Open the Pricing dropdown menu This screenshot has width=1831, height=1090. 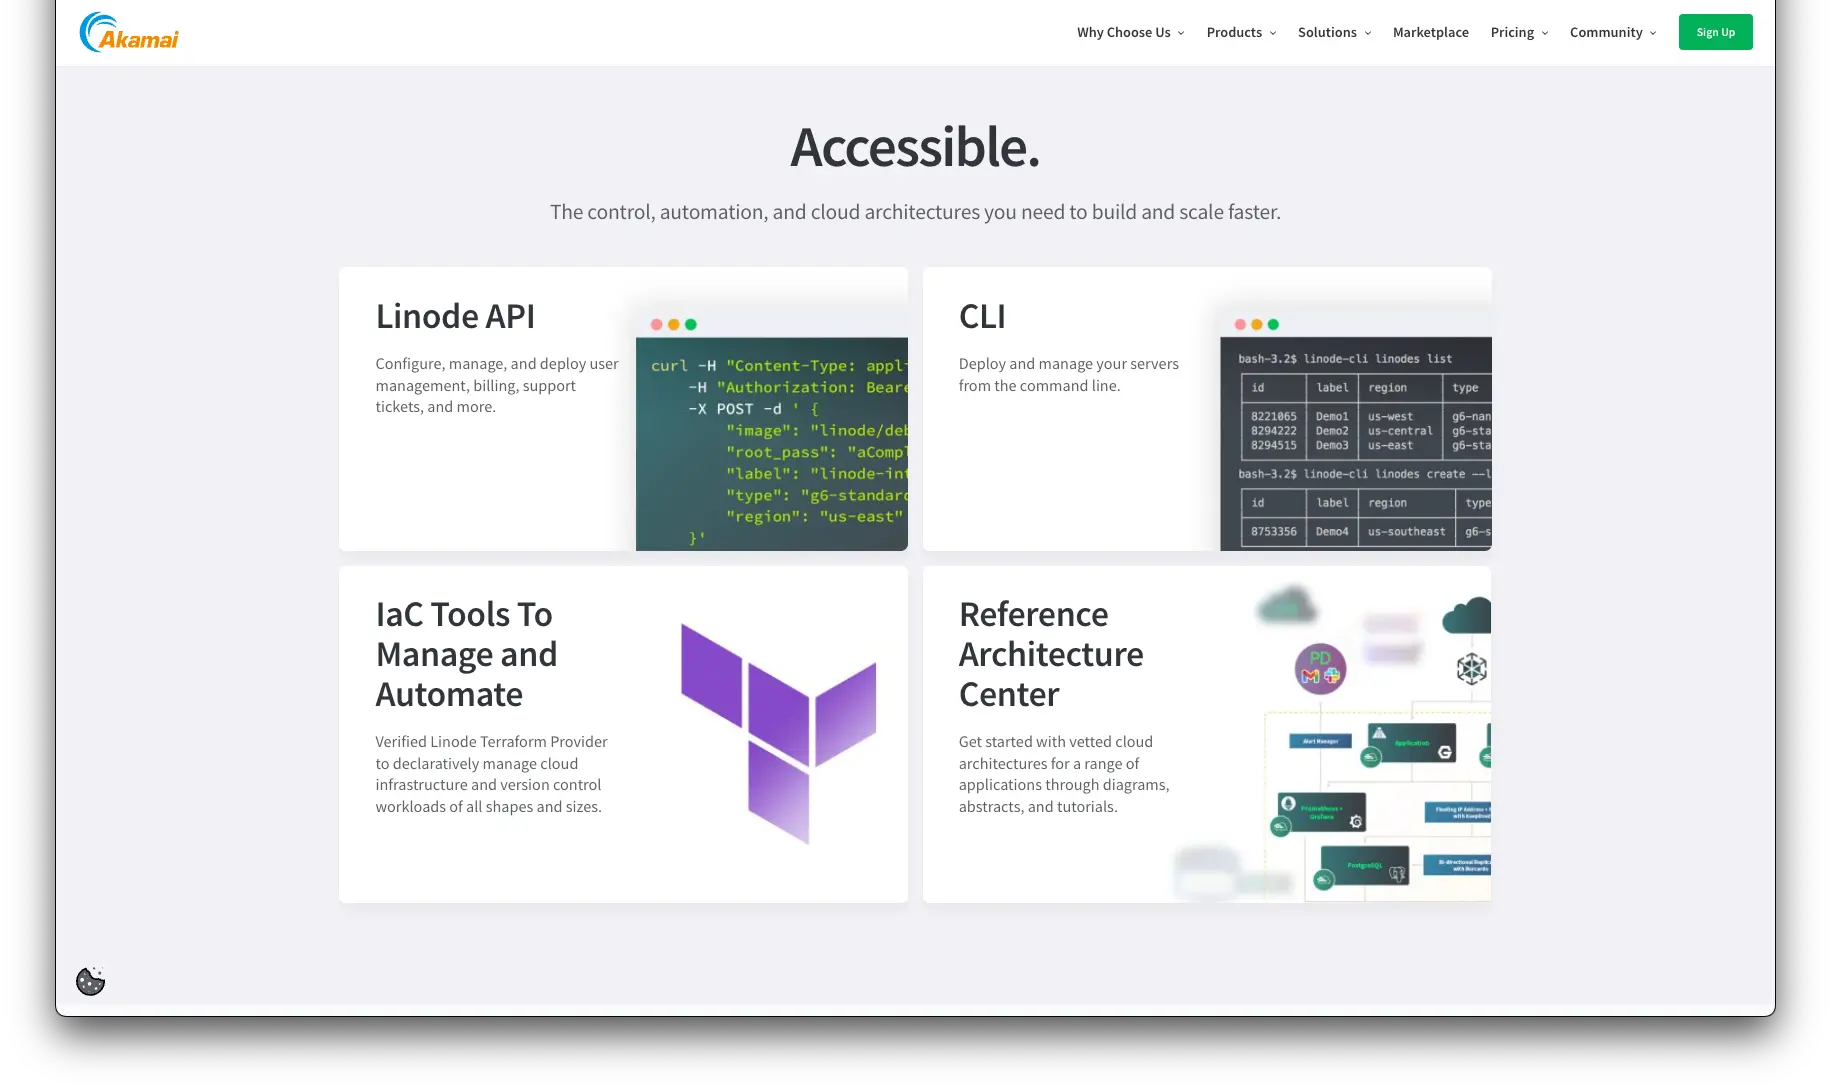(x=1519, y=33)
